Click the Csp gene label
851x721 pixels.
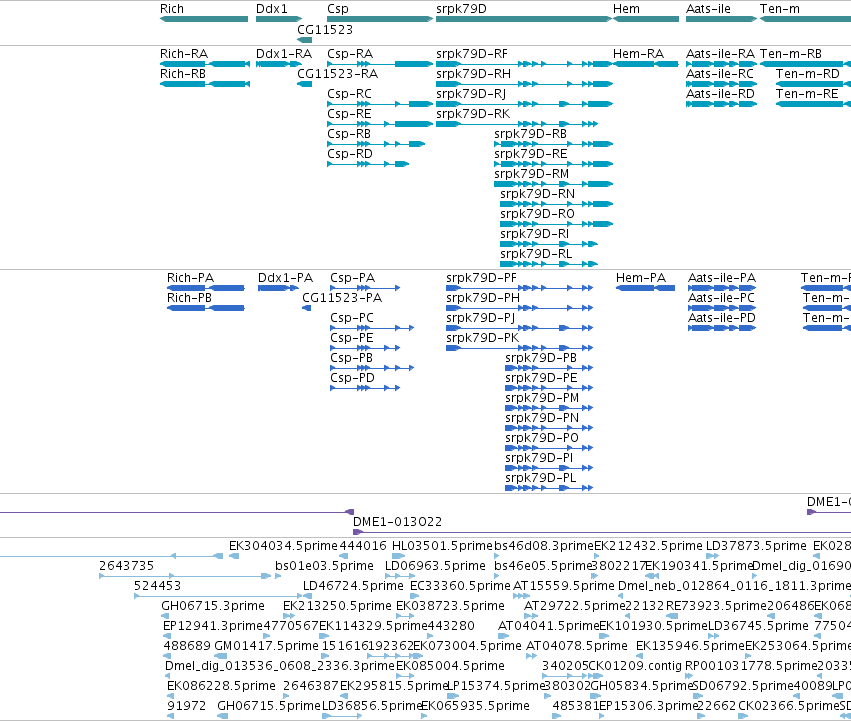[338, 9]
